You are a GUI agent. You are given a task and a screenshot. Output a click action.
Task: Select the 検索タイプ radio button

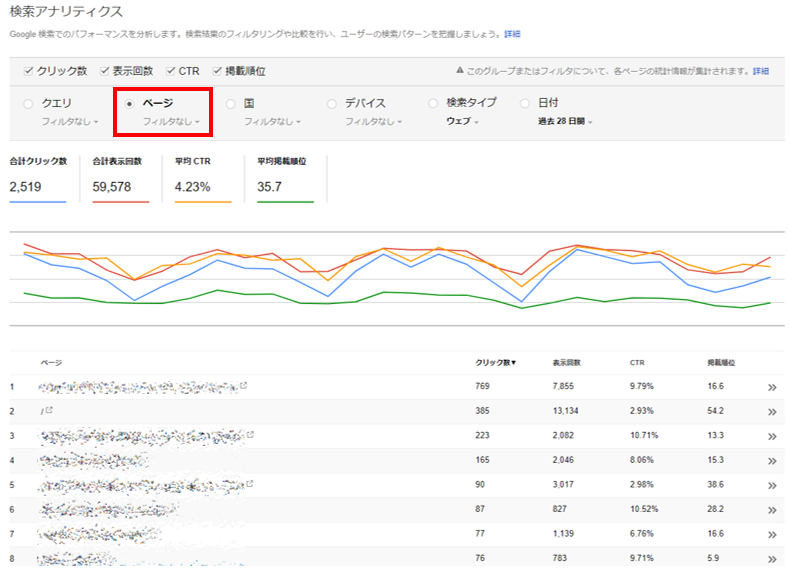click(433, 104)
